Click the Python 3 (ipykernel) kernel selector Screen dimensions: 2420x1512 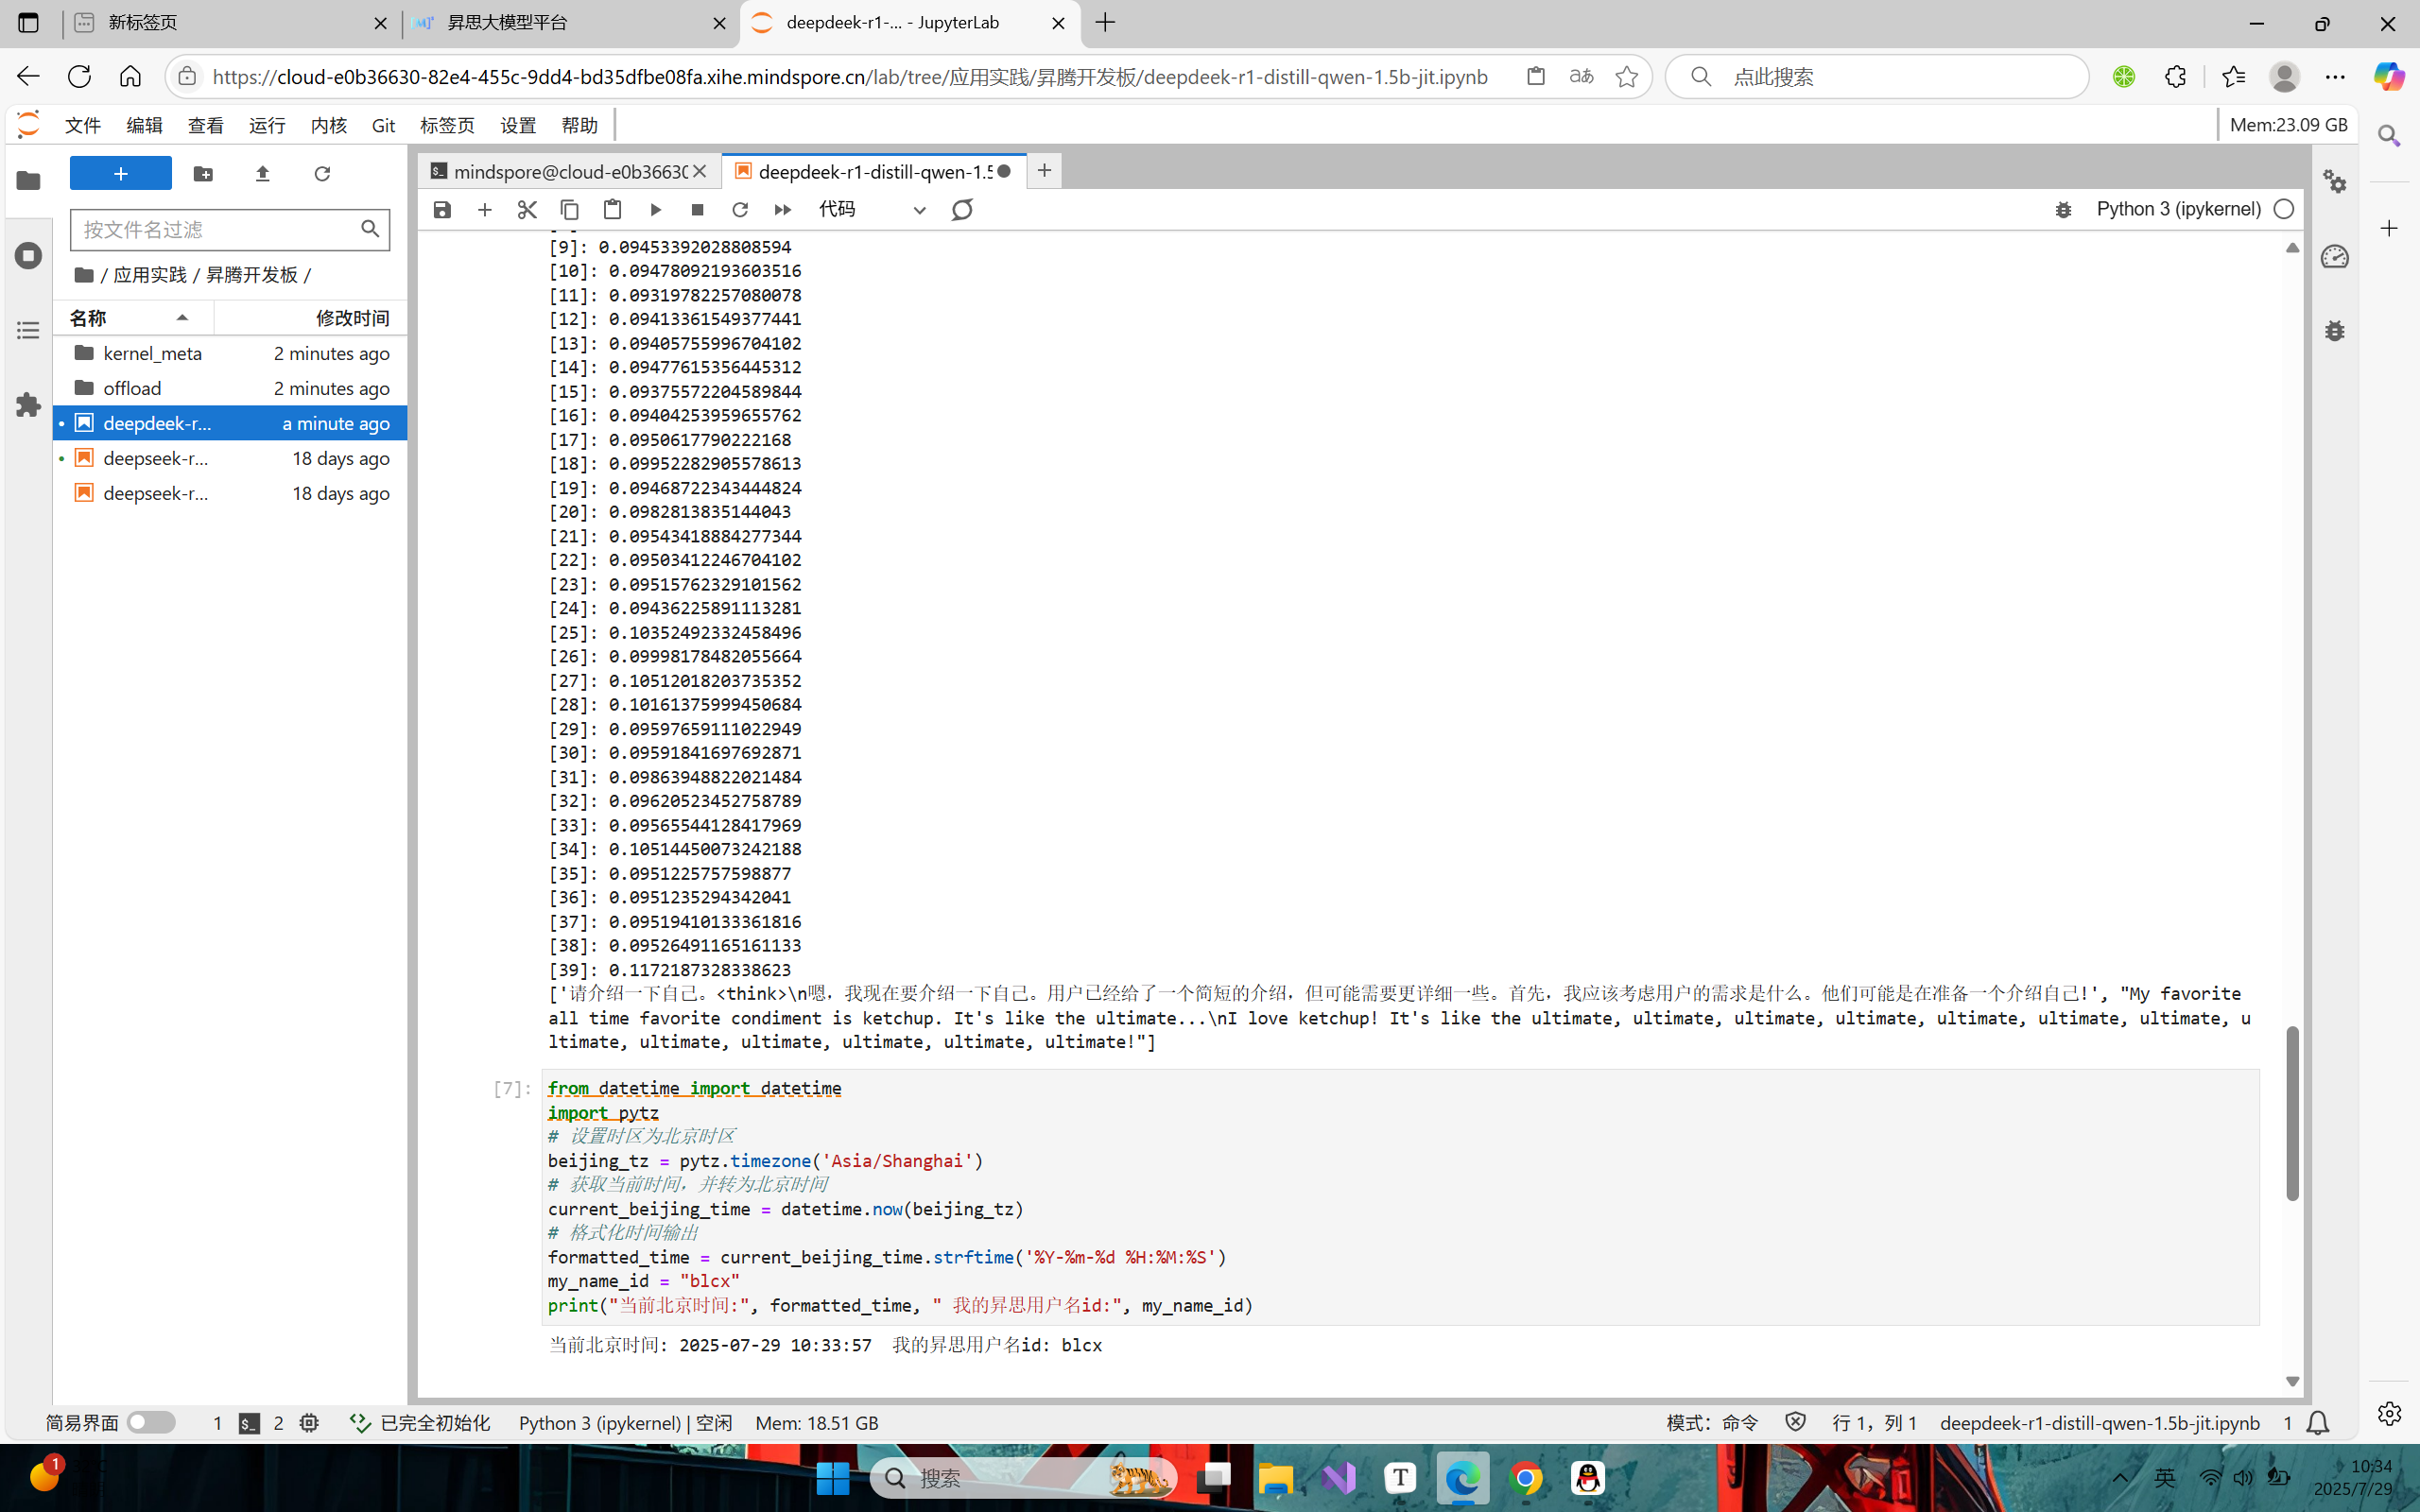2178,209
